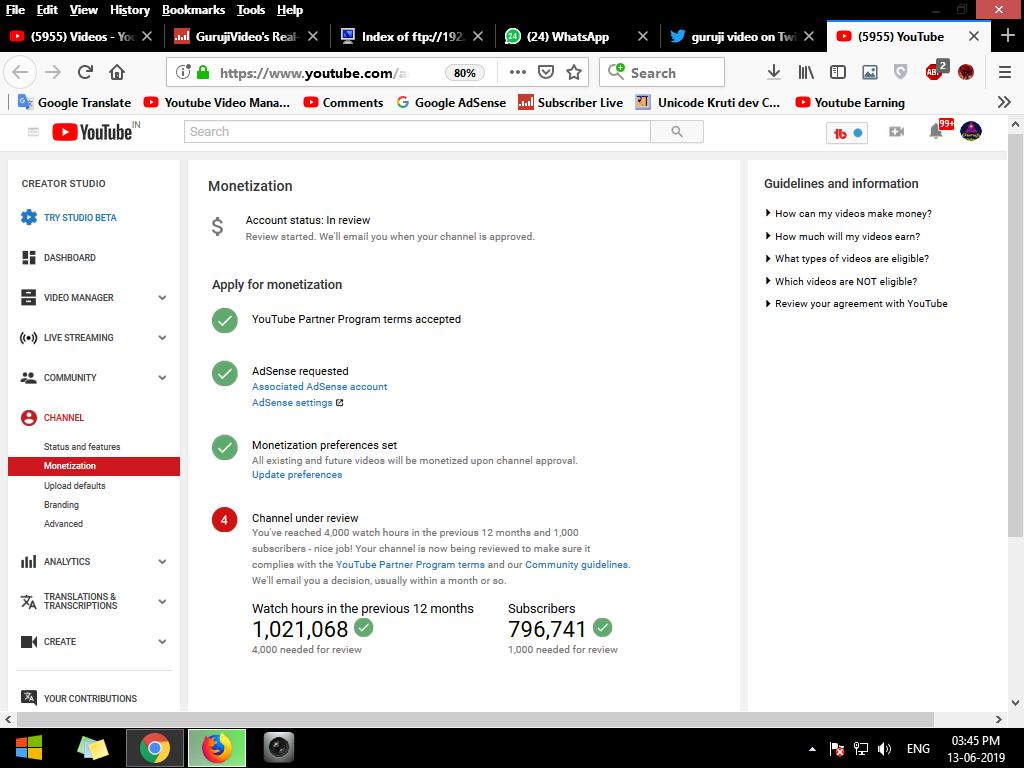Bookmark this page with star icon

[574, 72]
